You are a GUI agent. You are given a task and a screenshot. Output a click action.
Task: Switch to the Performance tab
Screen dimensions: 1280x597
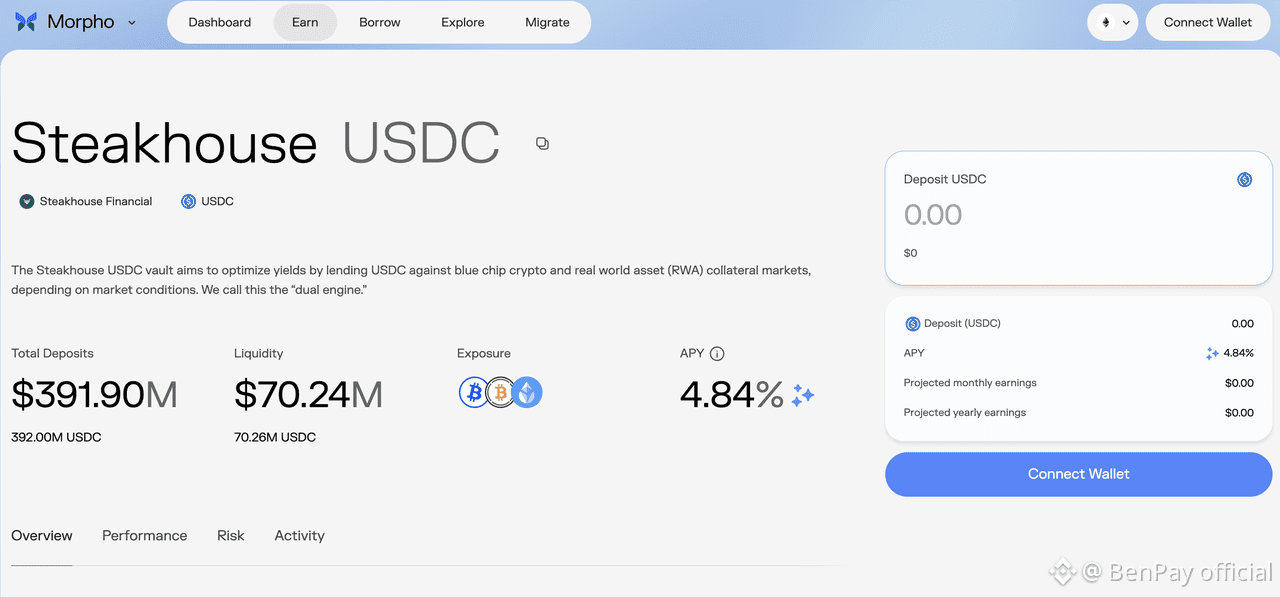(x=144, y=536)
